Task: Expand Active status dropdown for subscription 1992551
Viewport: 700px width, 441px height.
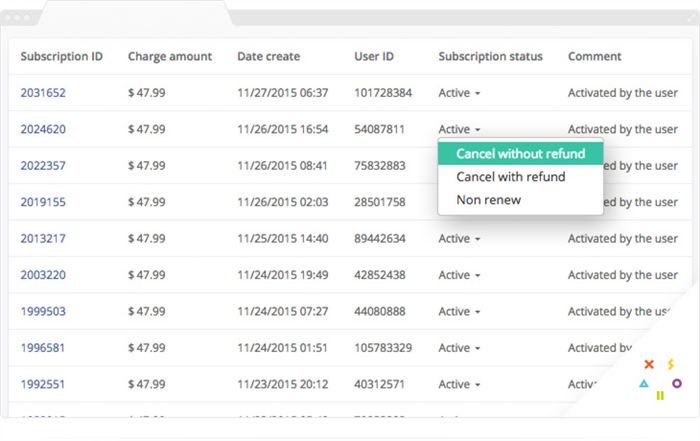Action: [459, 384]
